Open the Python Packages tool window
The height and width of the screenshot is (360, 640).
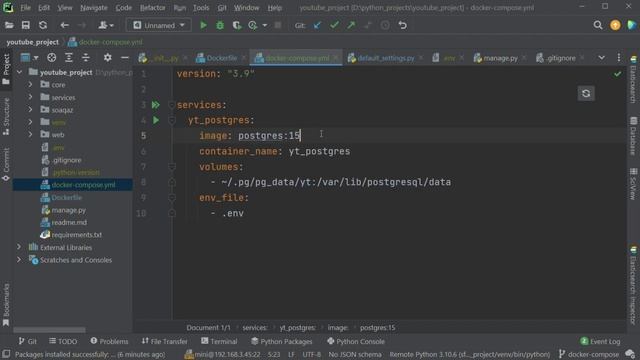click(282, 342)
